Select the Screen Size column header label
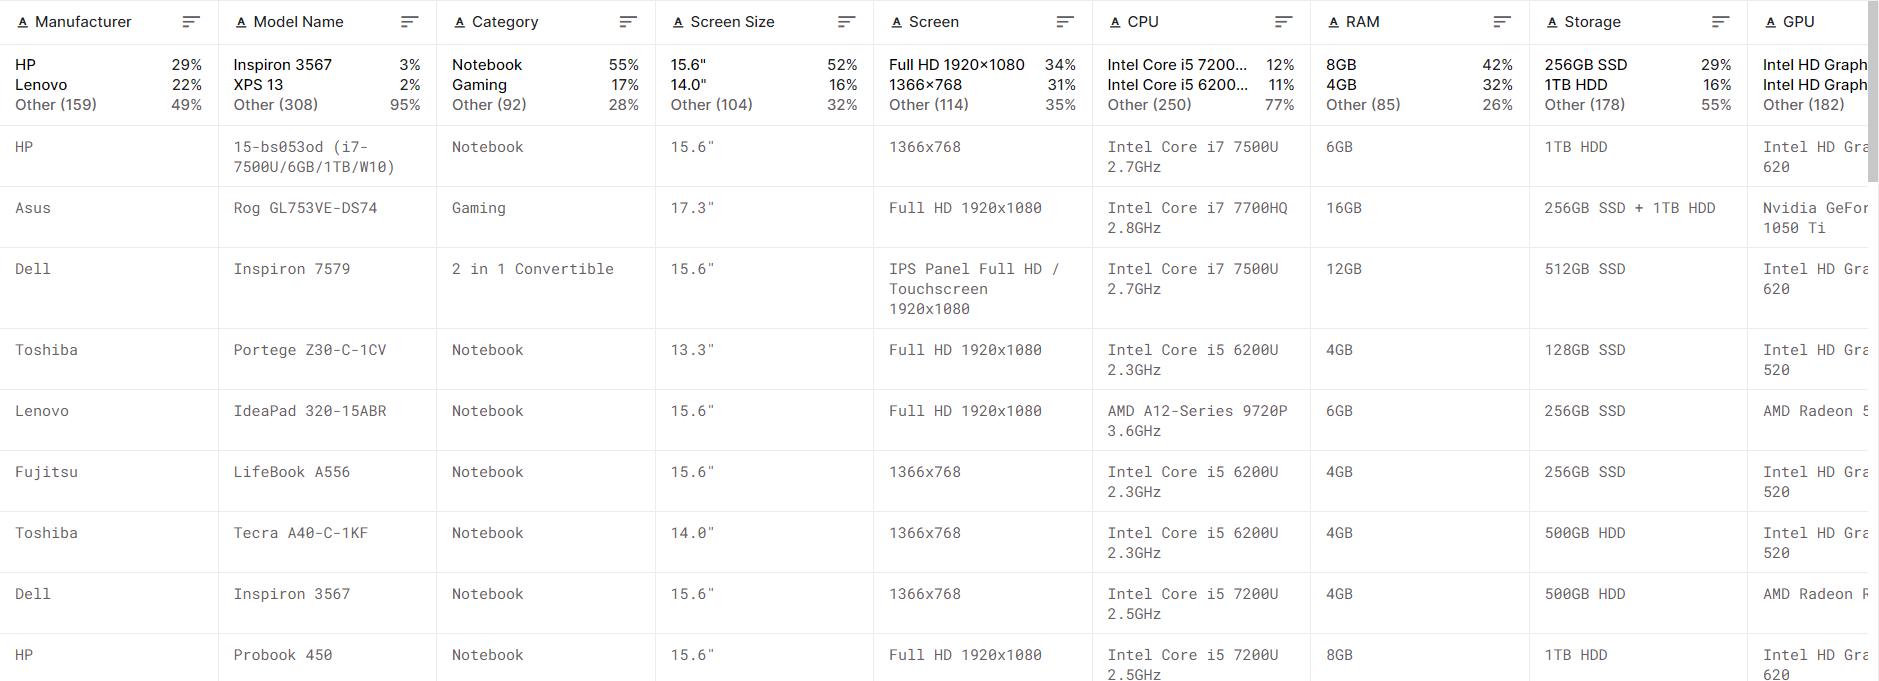The width and height of the screenshot is (1879, 681). (732, 22)
